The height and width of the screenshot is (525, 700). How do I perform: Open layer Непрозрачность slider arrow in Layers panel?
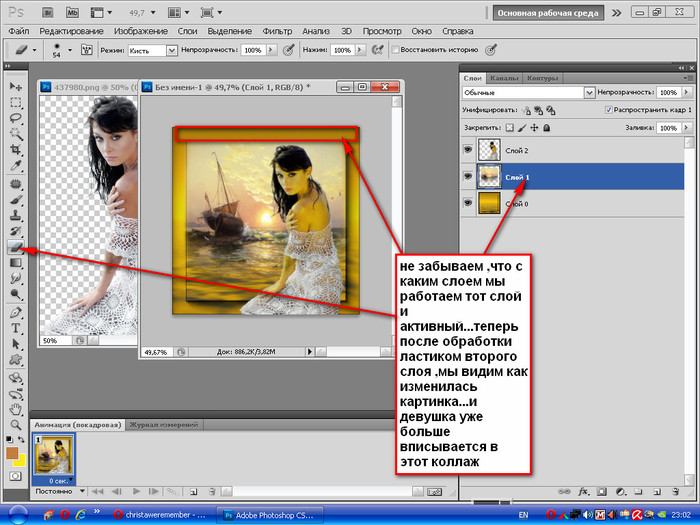click(687, 92)
